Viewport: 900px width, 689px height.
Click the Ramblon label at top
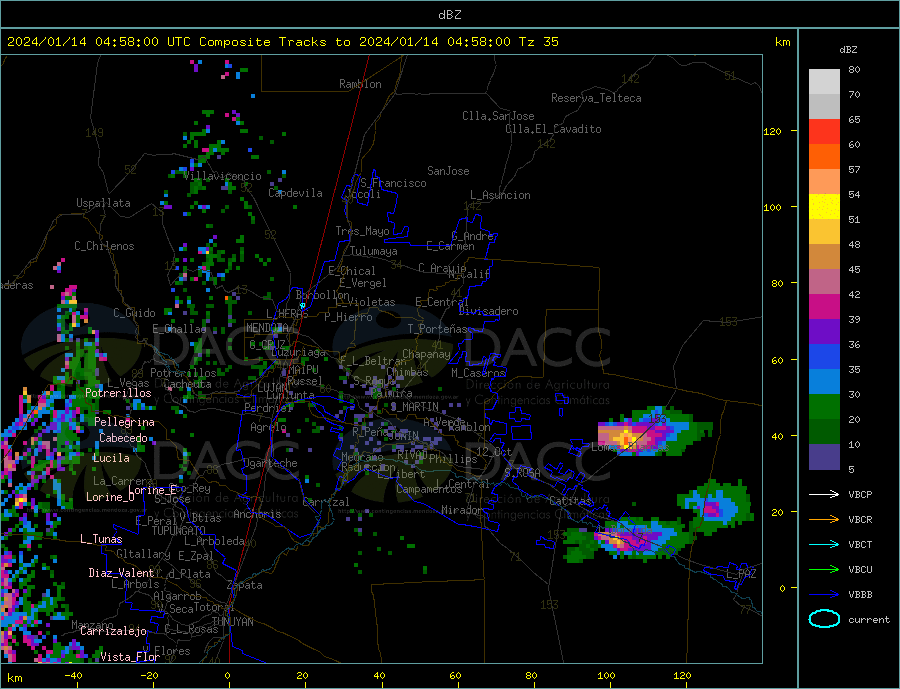pos(360,84)
